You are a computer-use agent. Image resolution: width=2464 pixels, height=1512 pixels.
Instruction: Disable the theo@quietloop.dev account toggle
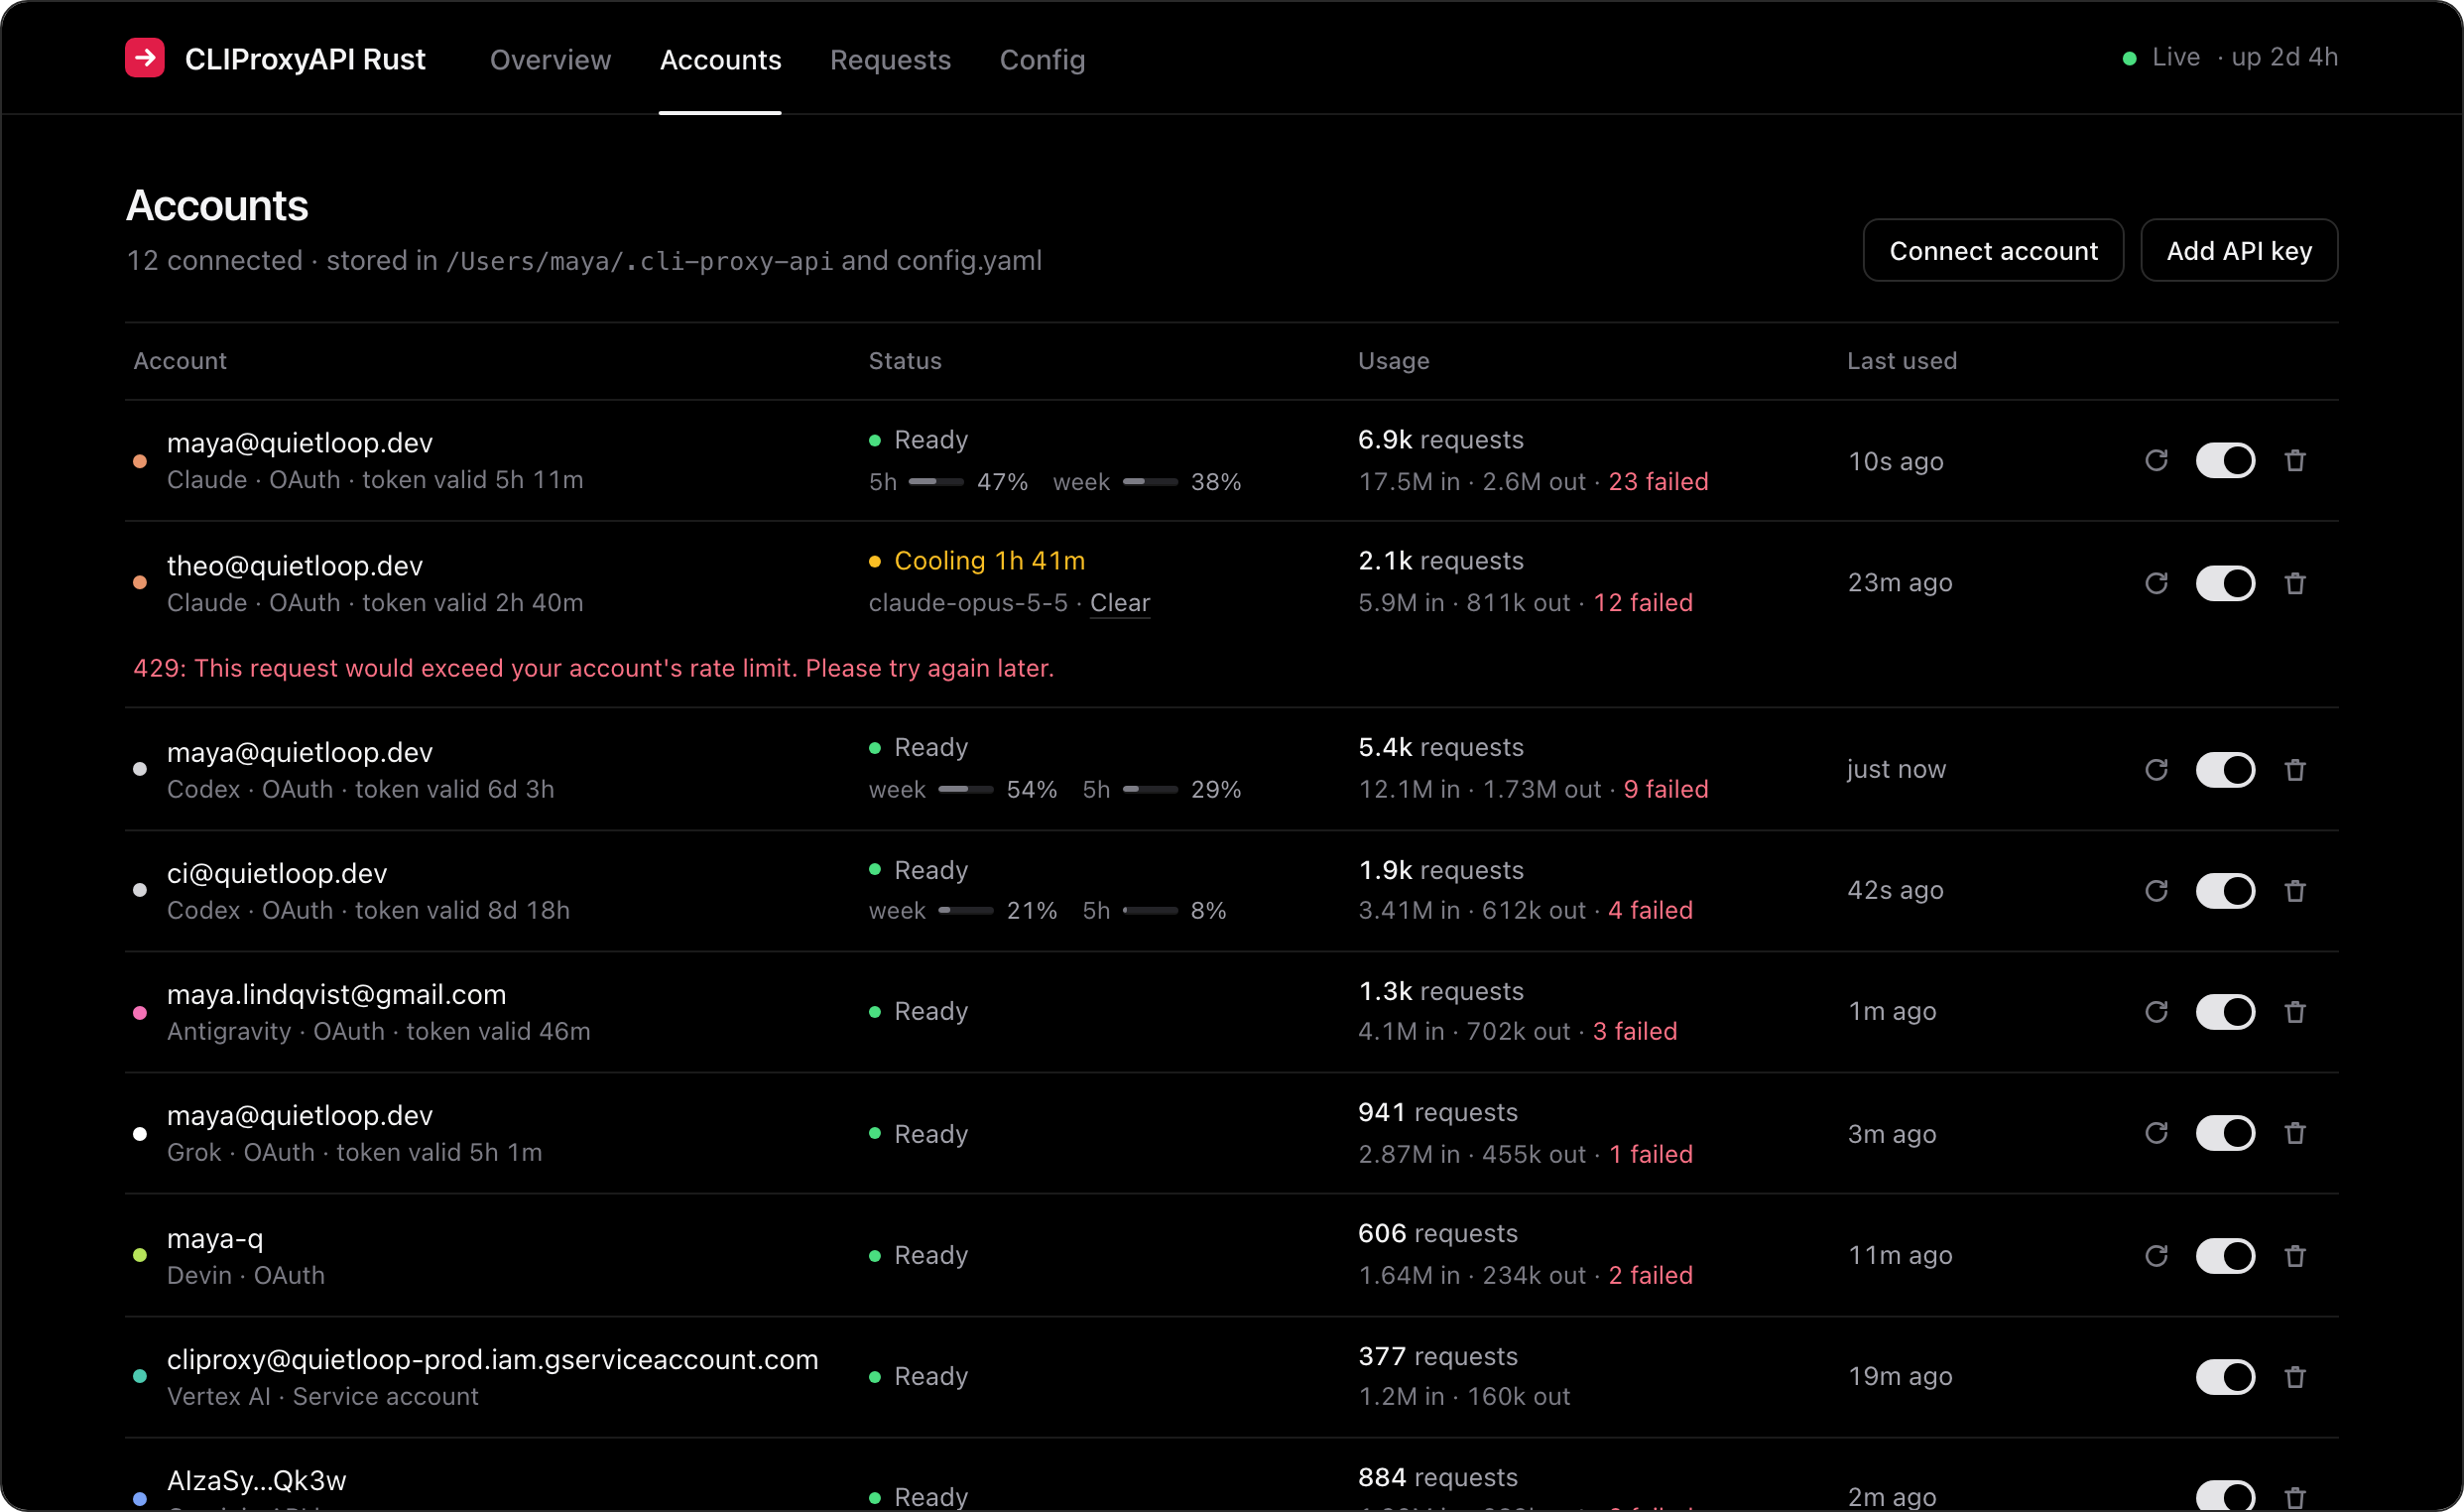[2225, 583]
